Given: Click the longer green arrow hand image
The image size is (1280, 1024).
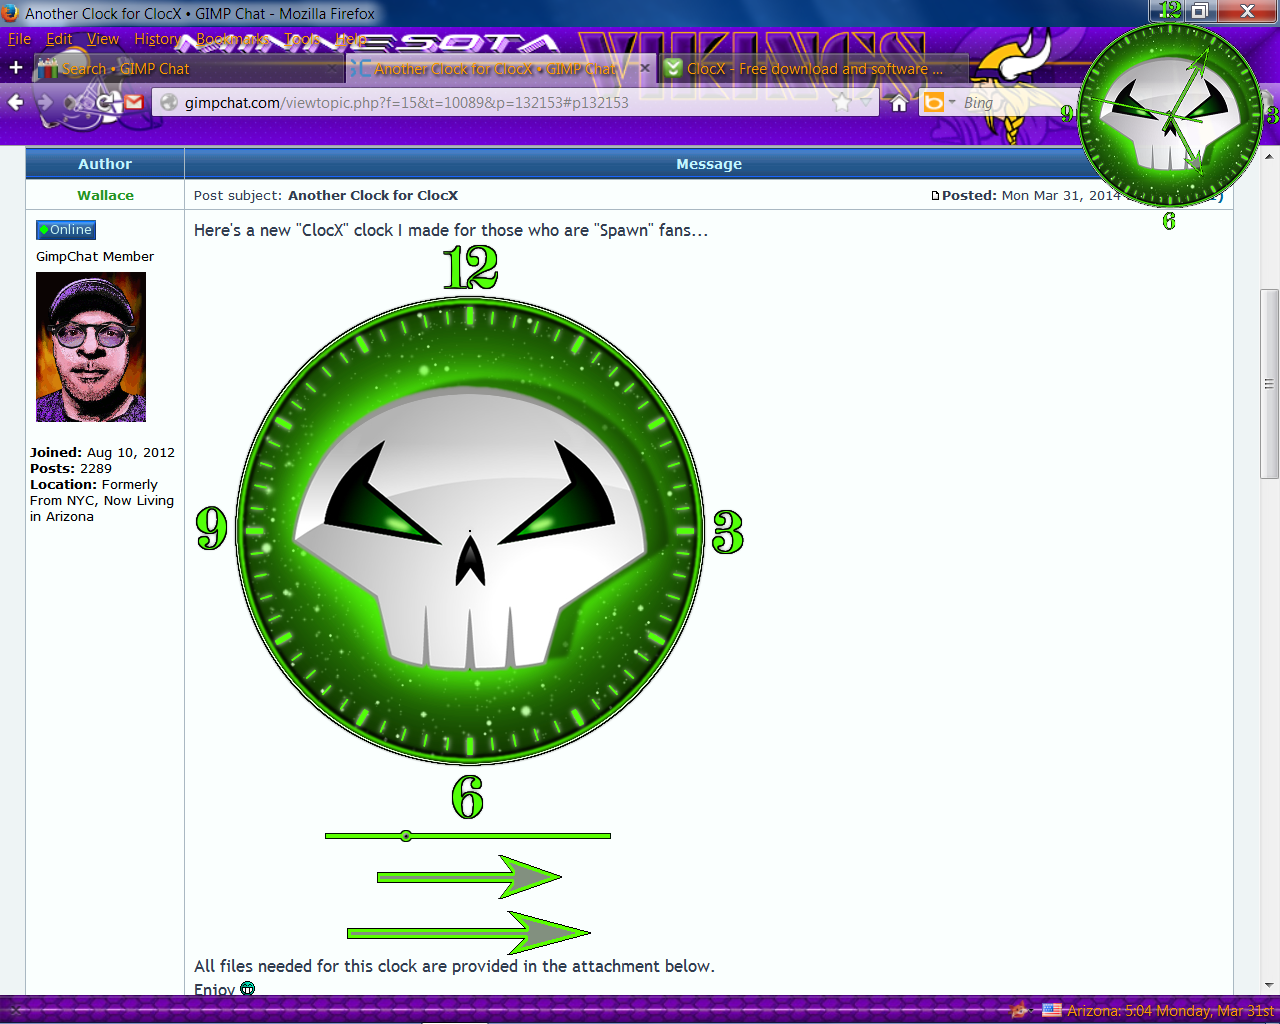Looking at the screenshot, I should pos(469,933).
